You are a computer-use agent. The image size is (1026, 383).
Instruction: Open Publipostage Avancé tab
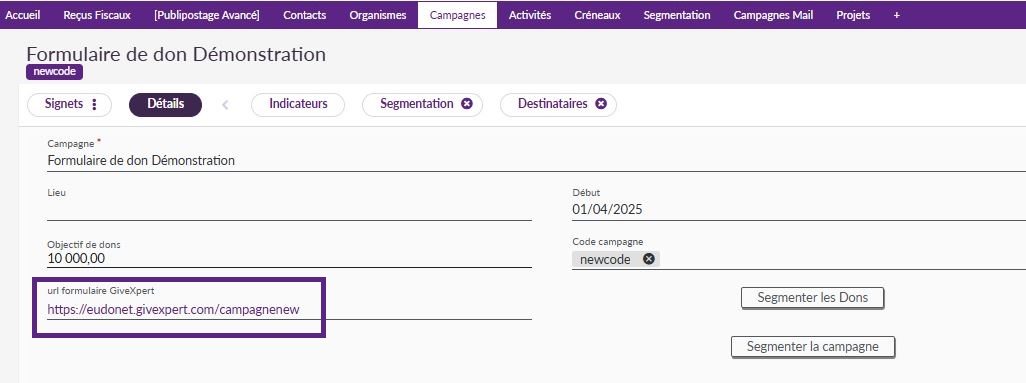tap(207, 15)
